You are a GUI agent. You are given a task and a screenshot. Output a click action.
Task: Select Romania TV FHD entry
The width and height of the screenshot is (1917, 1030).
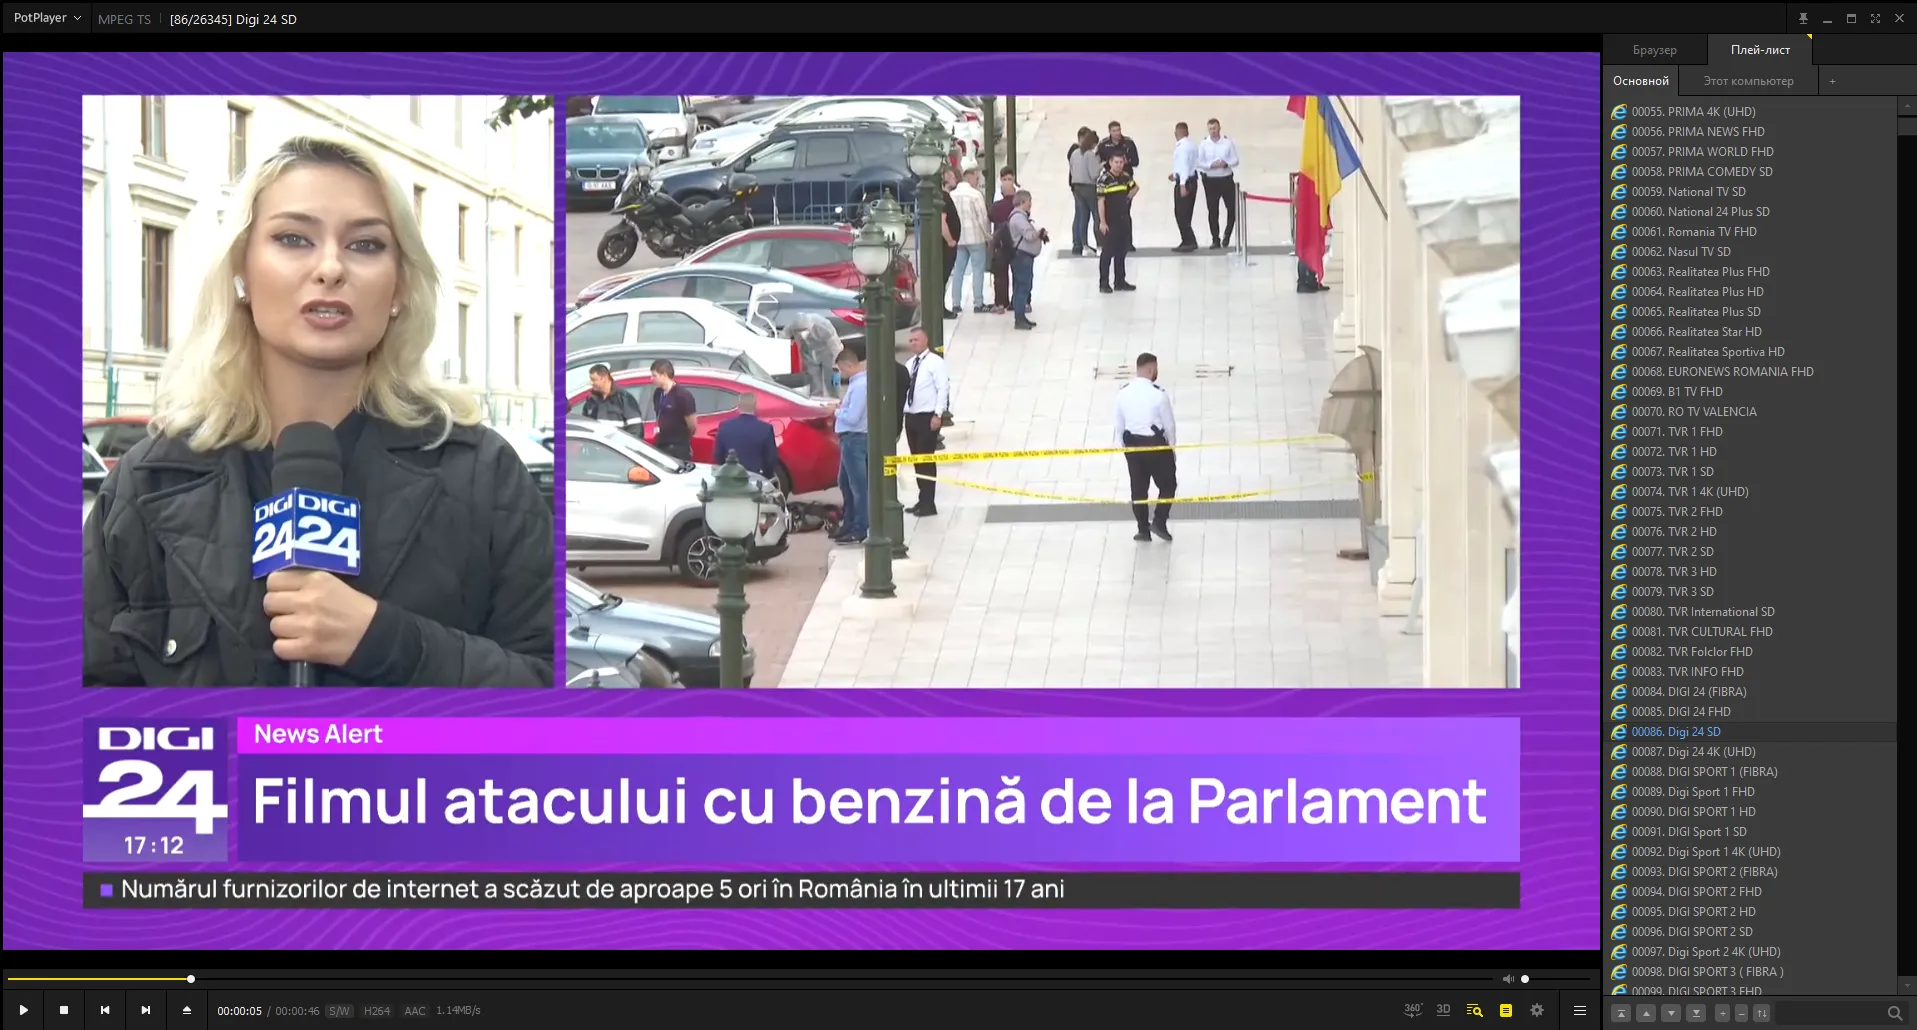pos(1750,232)
